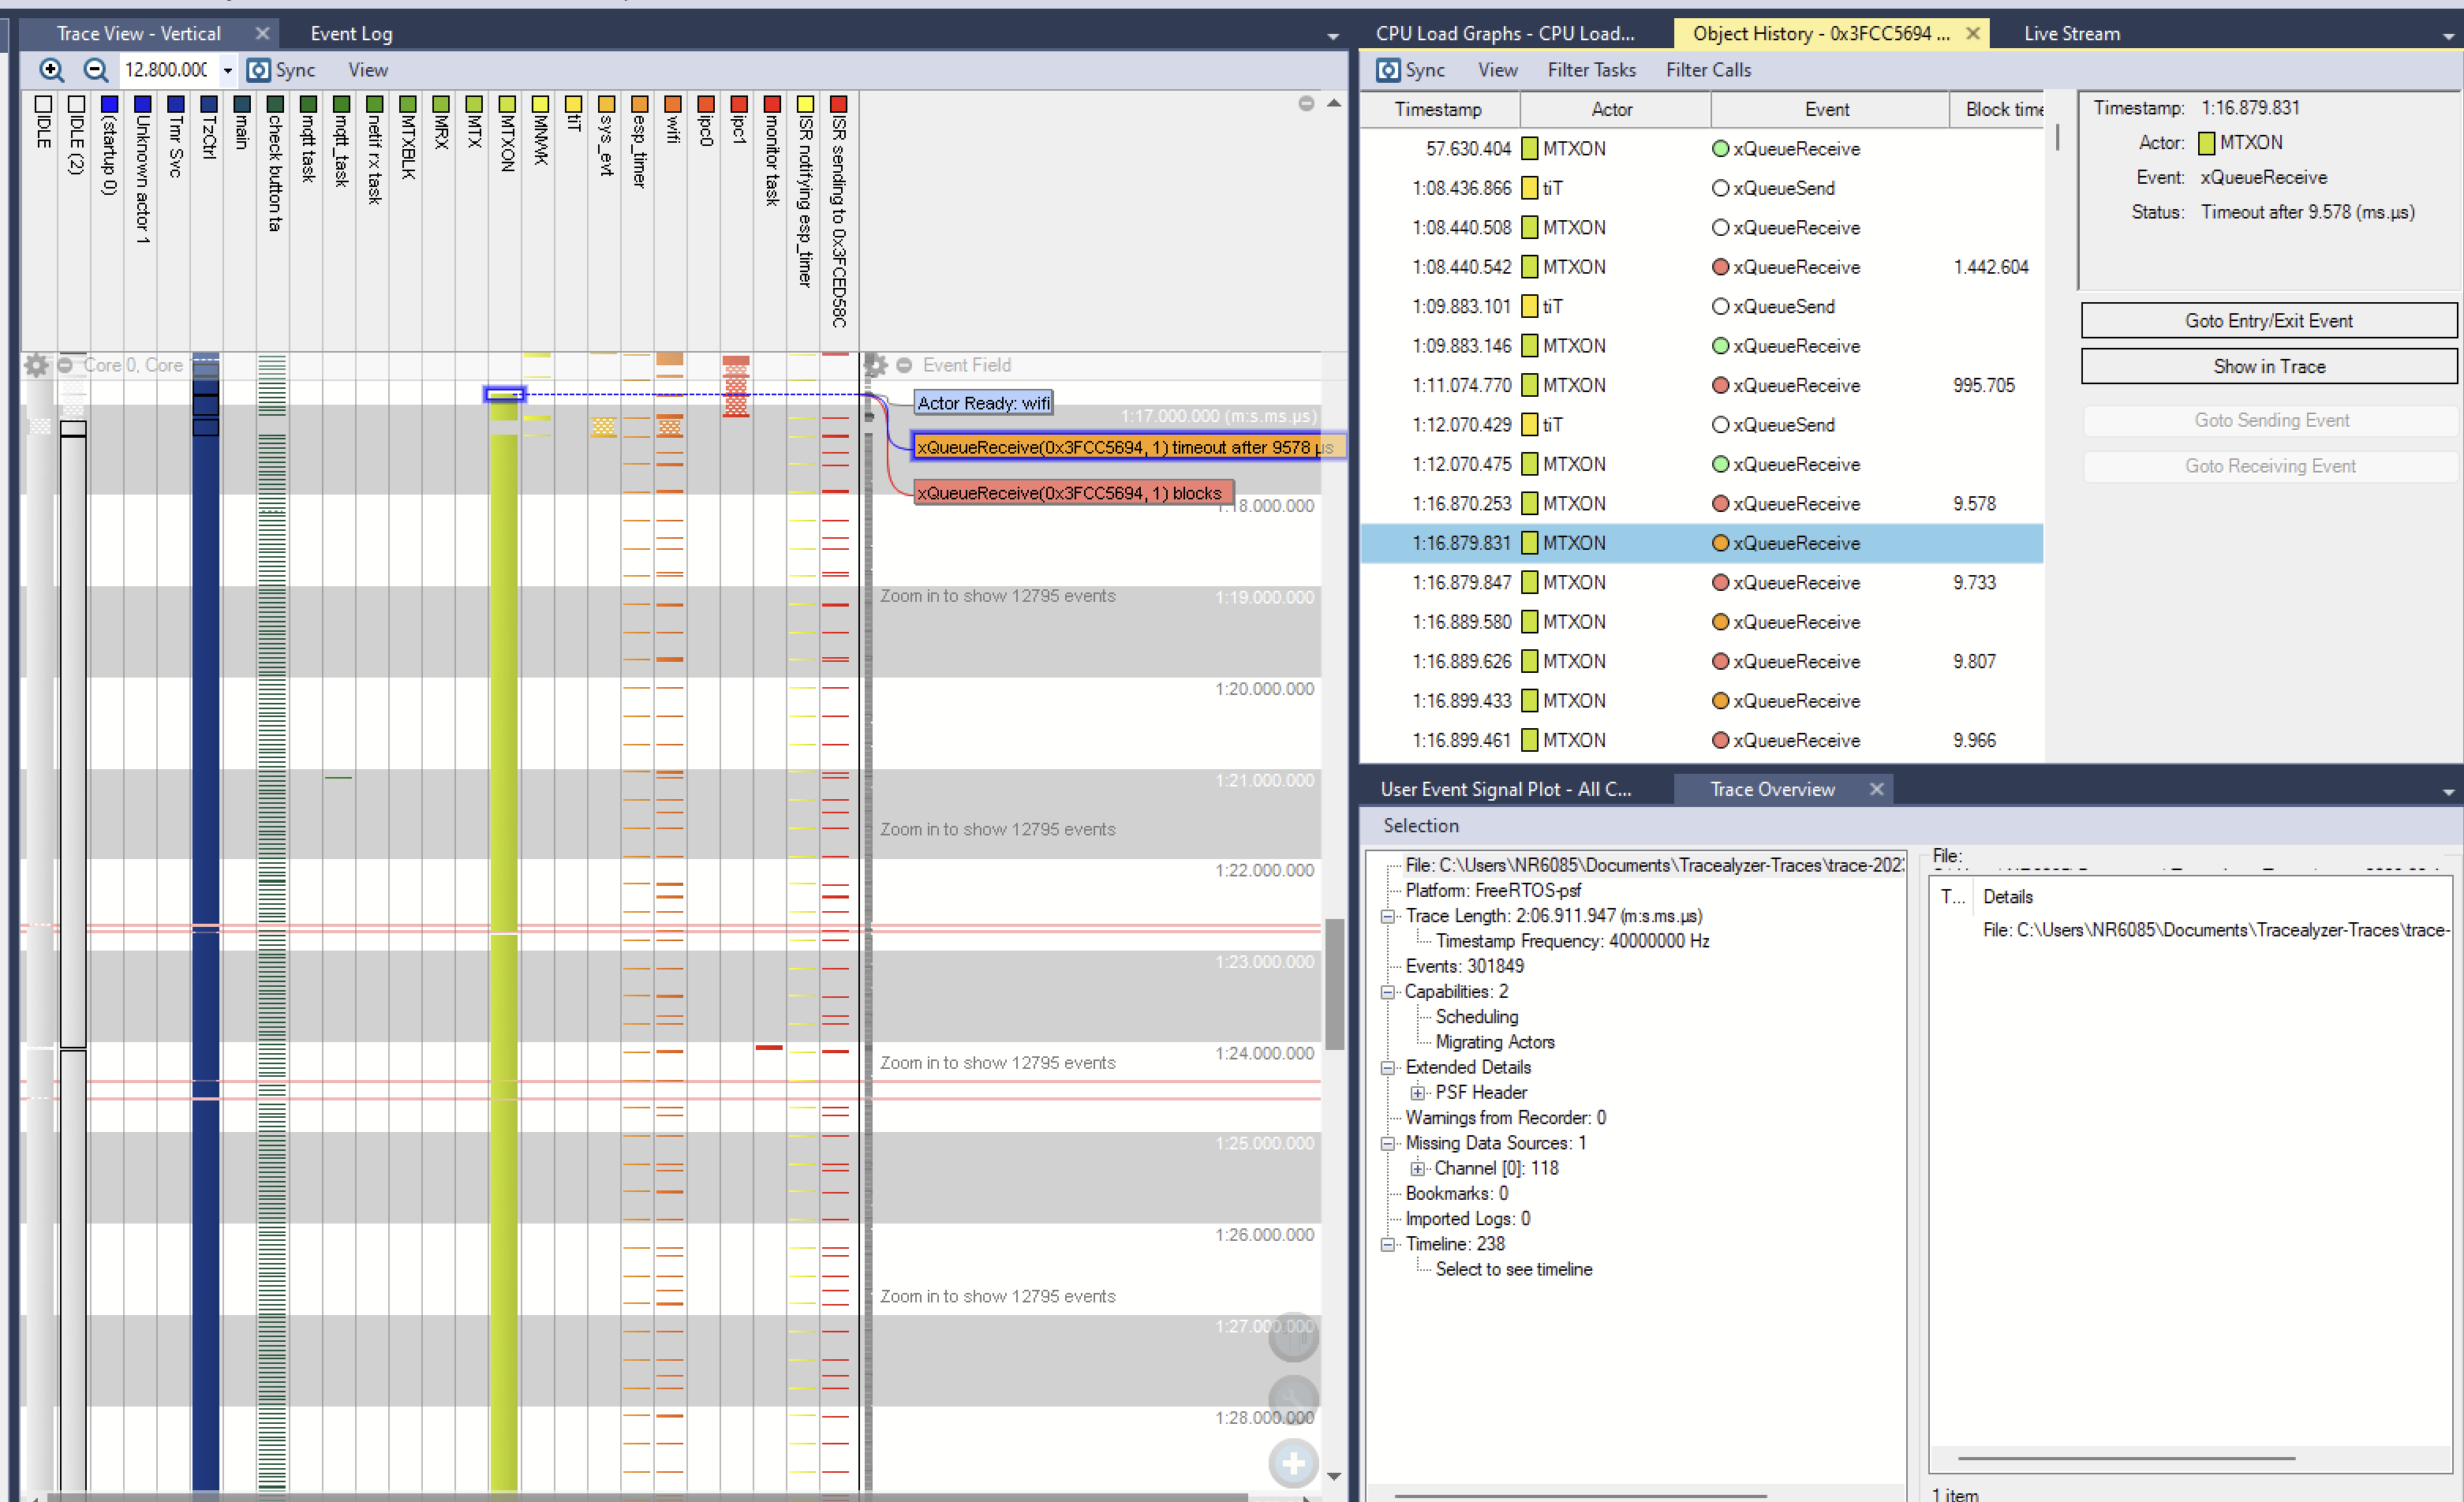The height and width of the screenshot is (1502, 2464).
Task: Click the Goto Entry/Exit Event button
Action: [2268, 321]
